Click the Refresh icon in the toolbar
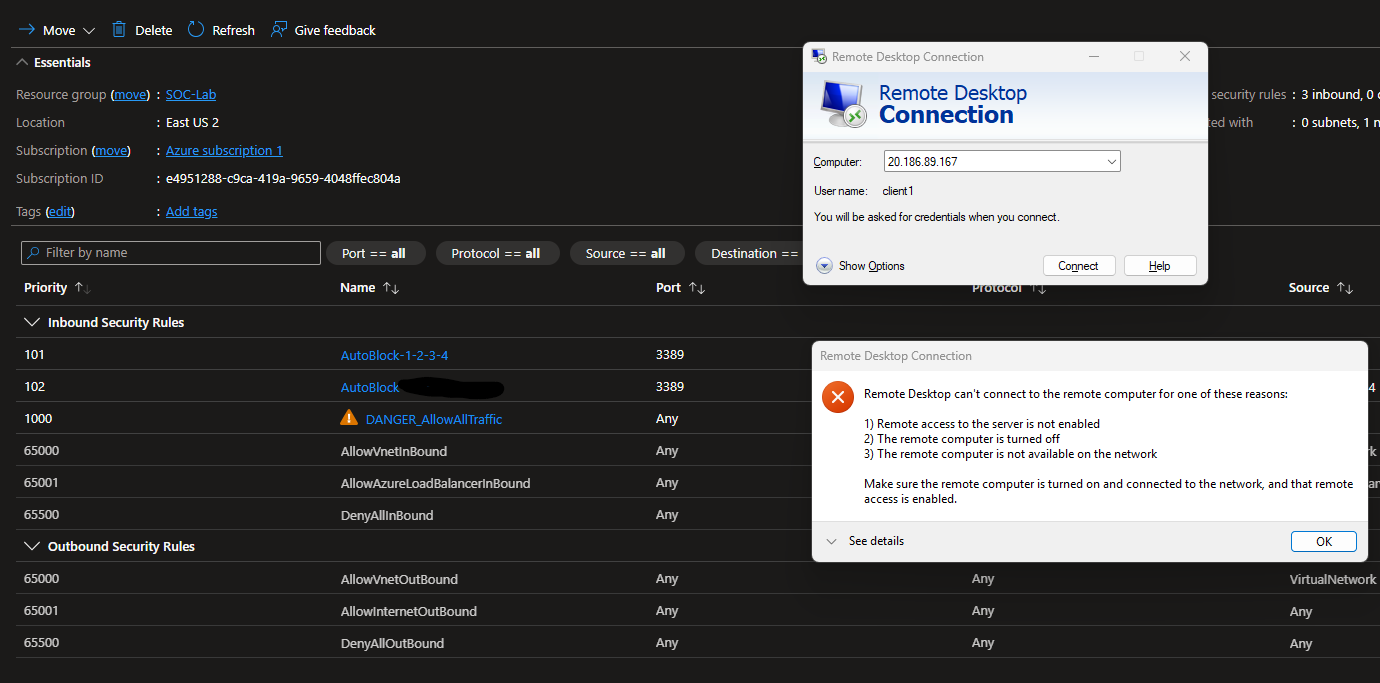Screen dimensions: 1380x683 tap(196, 30)
